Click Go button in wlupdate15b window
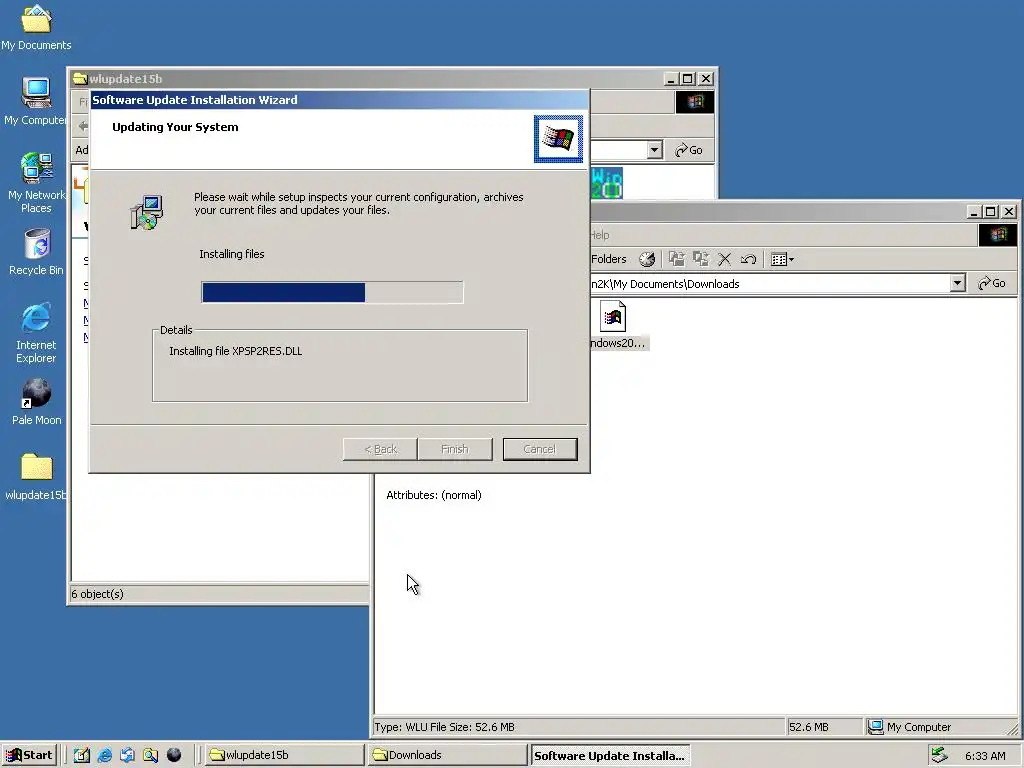 (689, 150)
